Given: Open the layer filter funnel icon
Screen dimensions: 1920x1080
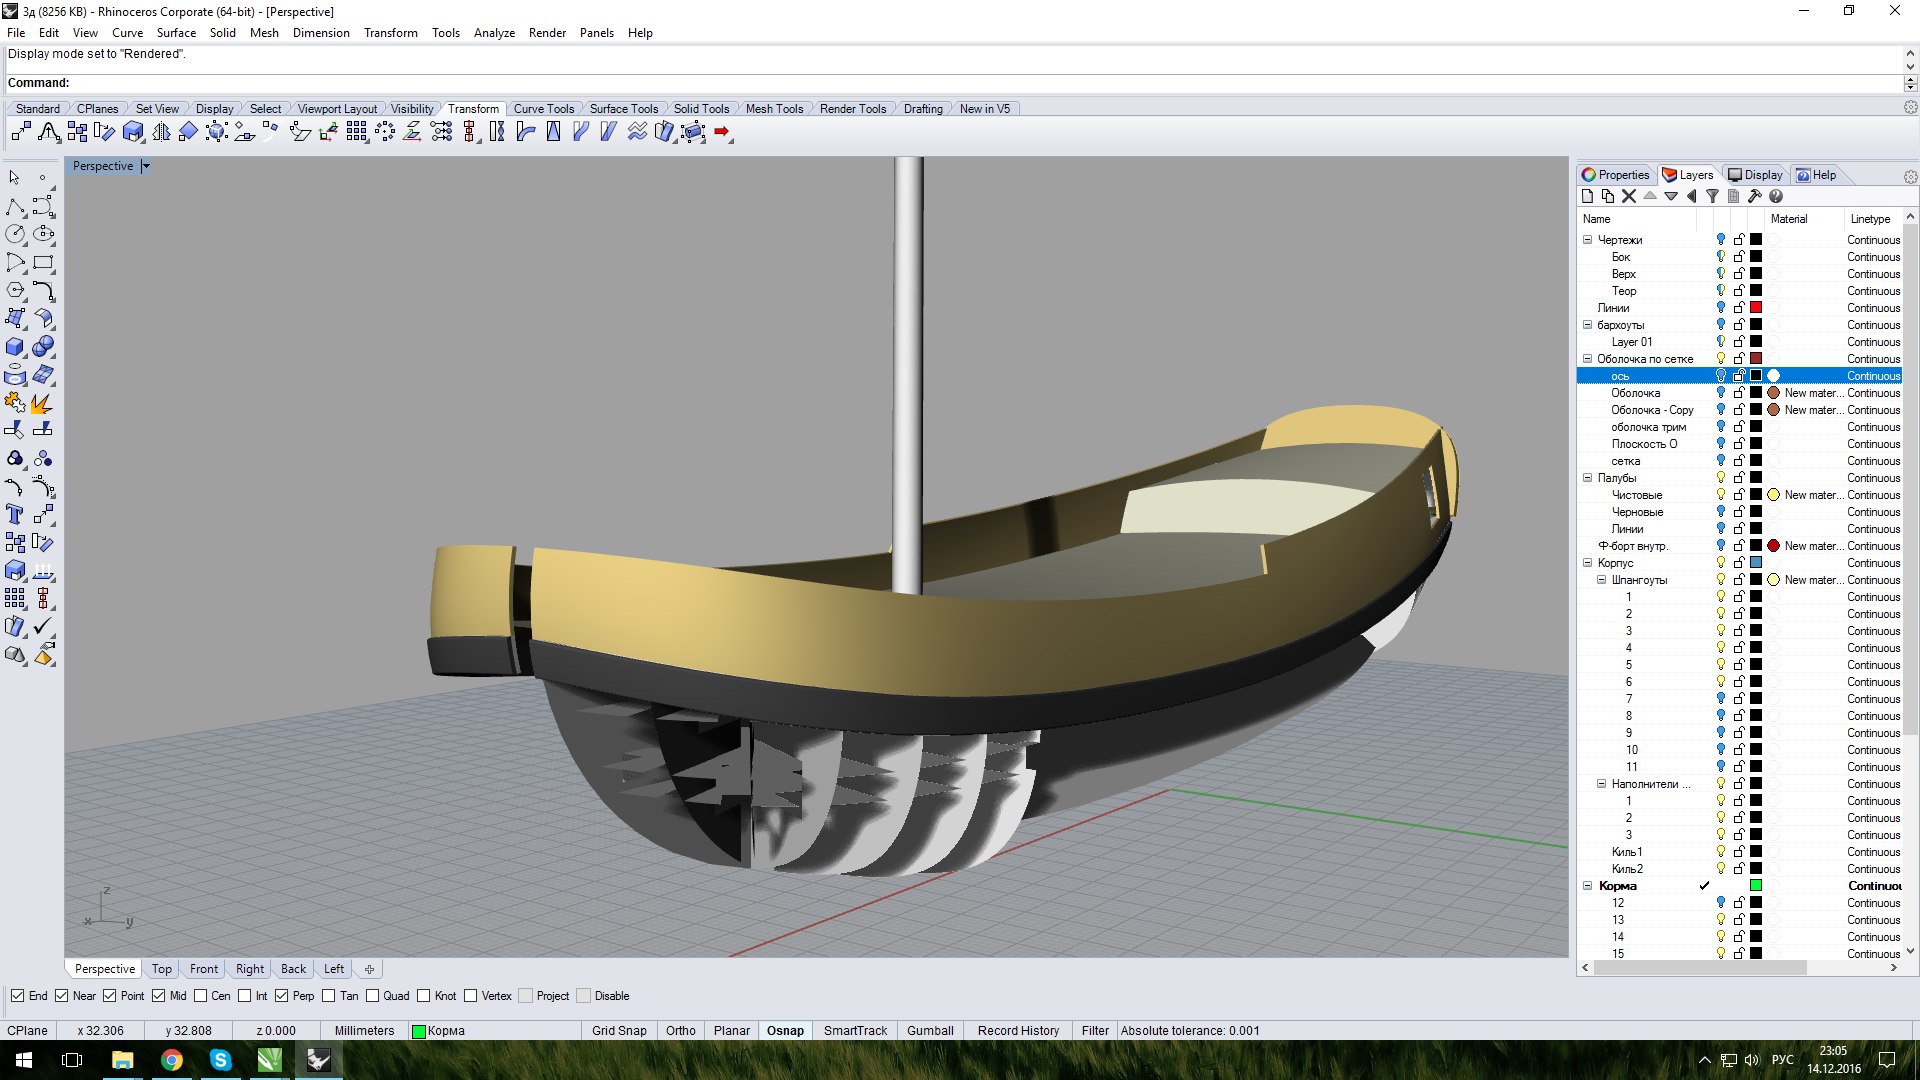Looking at the screenshot, I should pyautogui.click(x=1712, y=197).
